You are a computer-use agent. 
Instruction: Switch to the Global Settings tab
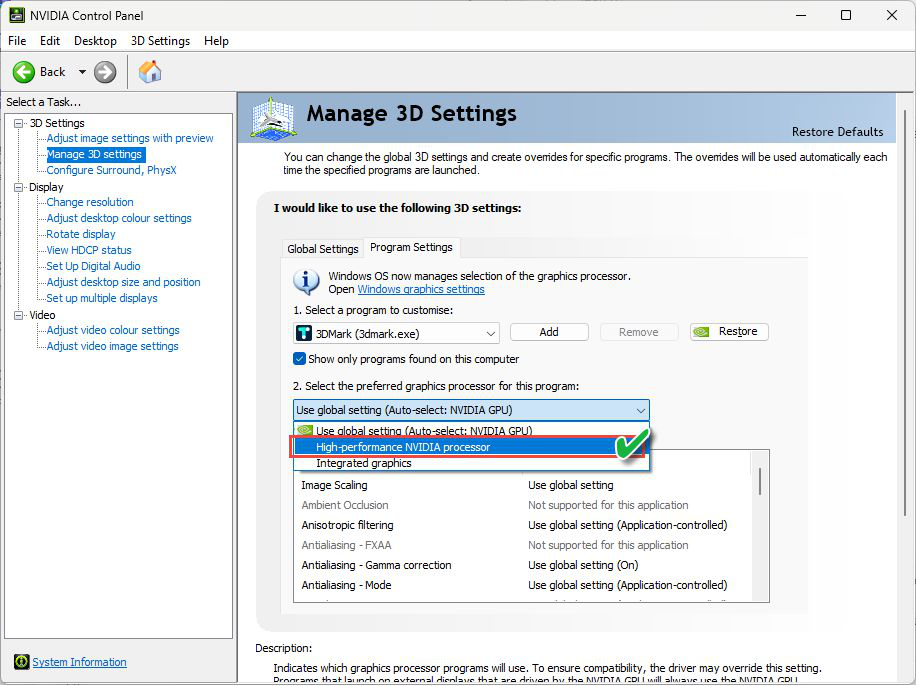[x=322, y=249]
